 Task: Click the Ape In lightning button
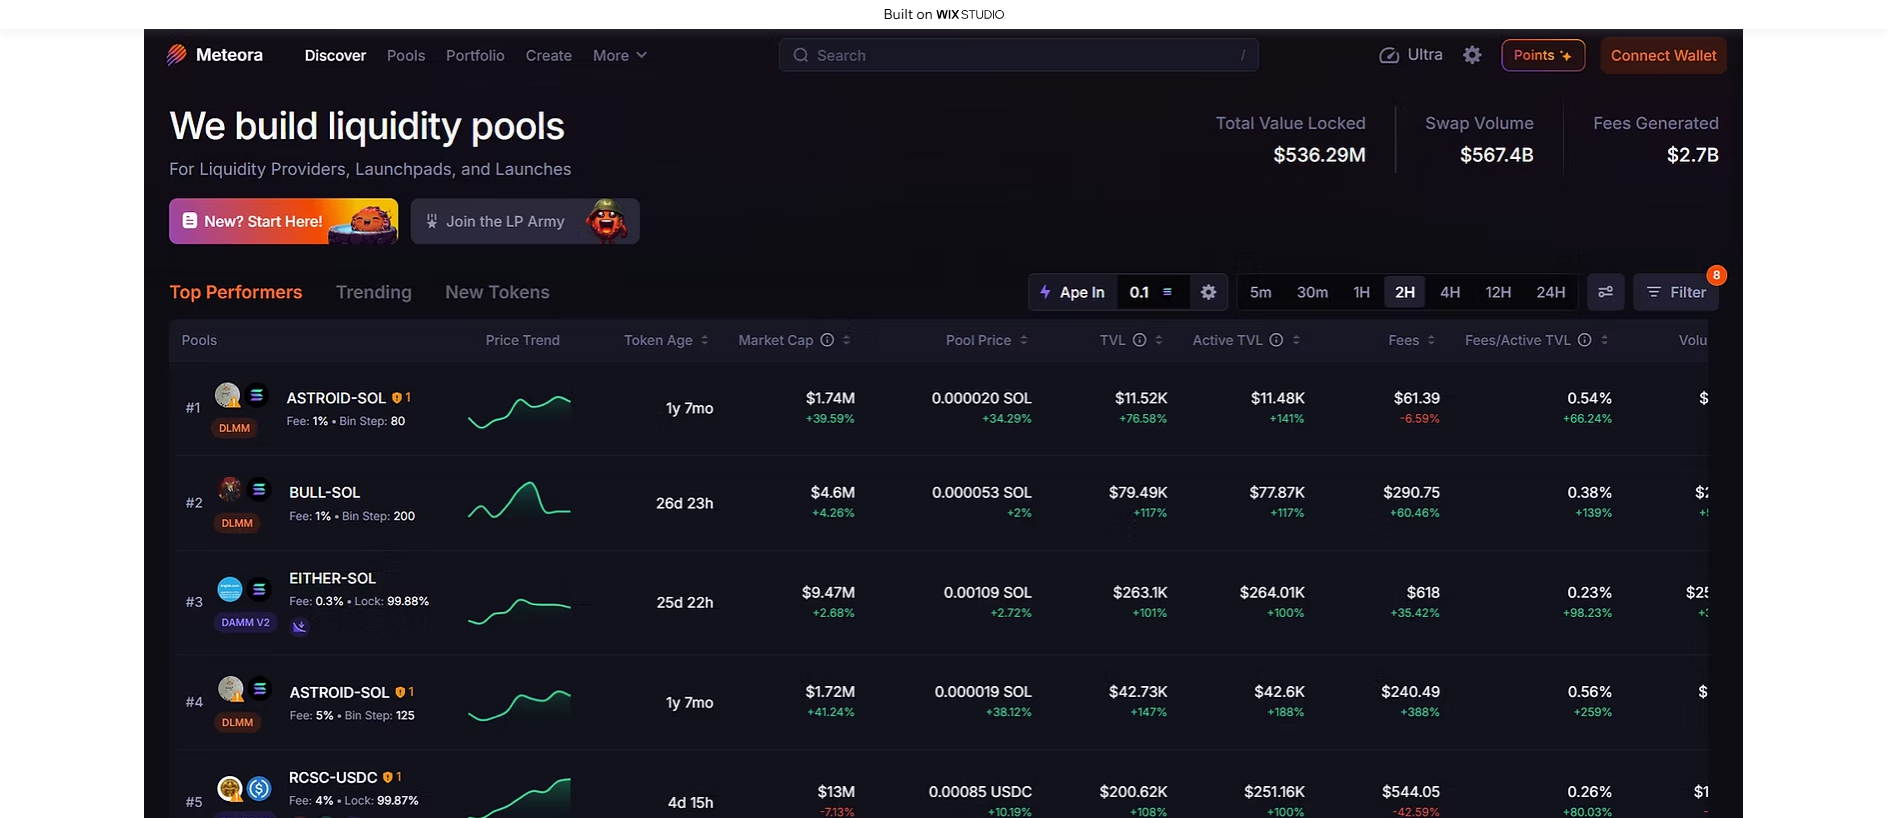tap(1072, 292)
